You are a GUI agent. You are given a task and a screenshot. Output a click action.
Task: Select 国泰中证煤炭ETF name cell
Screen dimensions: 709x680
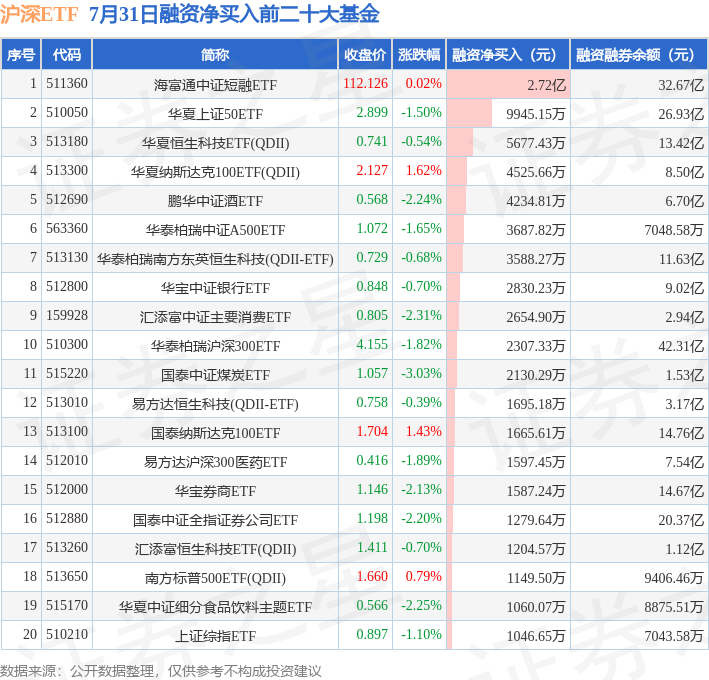coord(215,374)
